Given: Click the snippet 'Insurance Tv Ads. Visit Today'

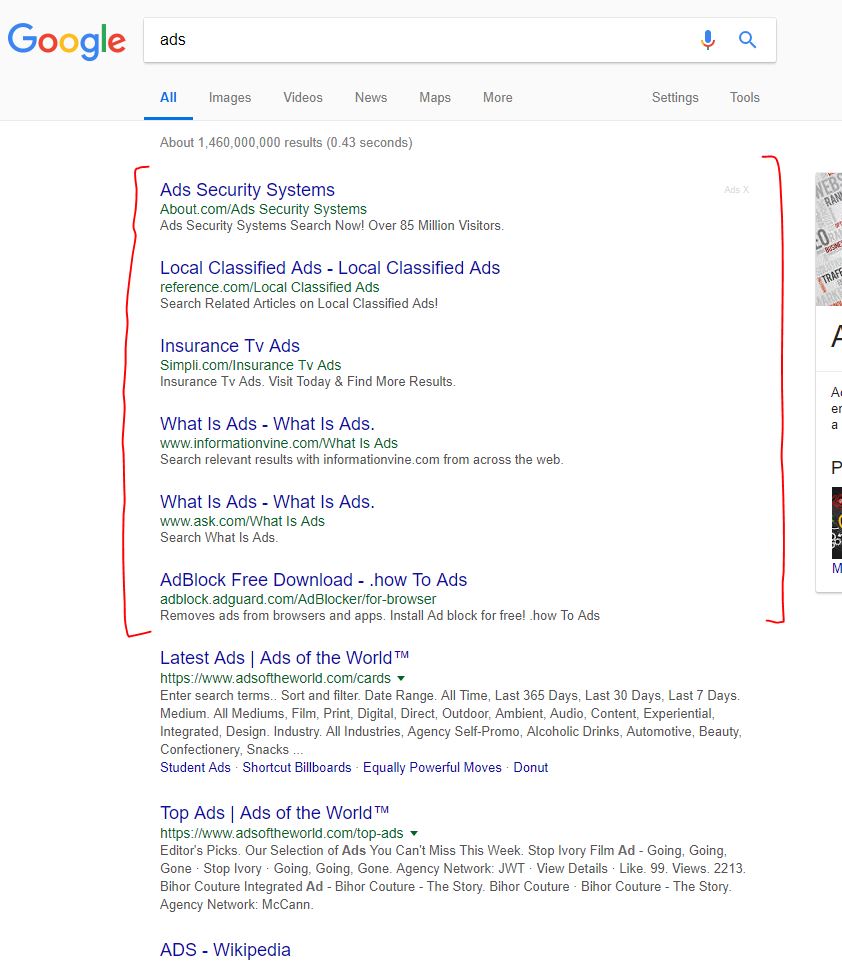Looking at the screenshot, I should pyautogui.click(x=308, y=382).
